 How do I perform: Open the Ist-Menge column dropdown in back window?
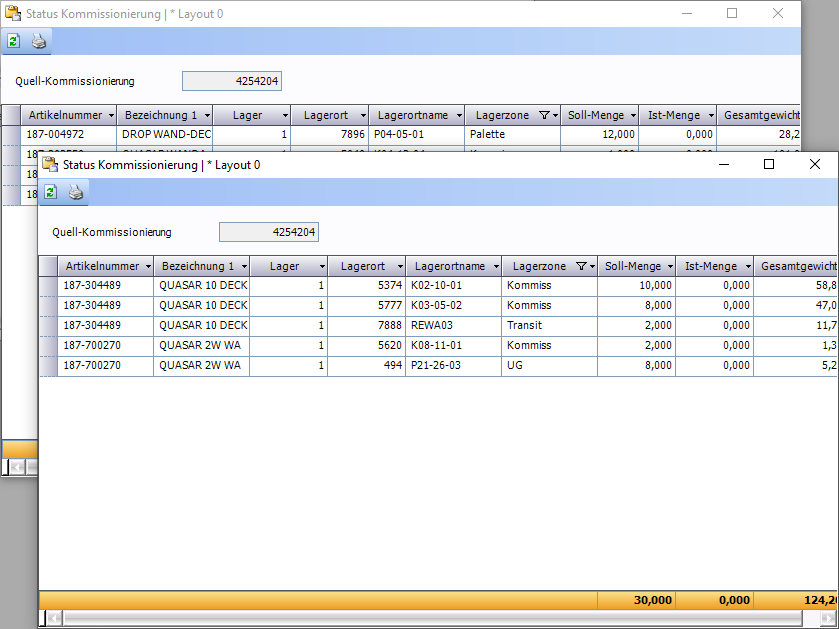pos(709,115)
